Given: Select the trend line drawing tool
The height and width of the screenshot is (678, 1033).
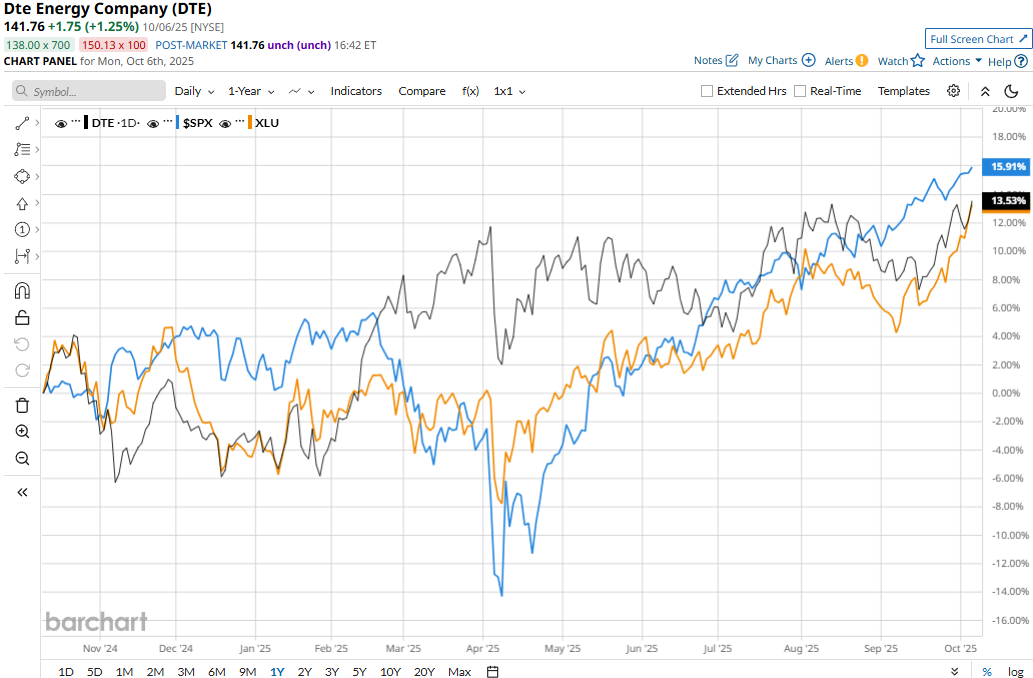Looking at the screenshot, I should (22, 123).
